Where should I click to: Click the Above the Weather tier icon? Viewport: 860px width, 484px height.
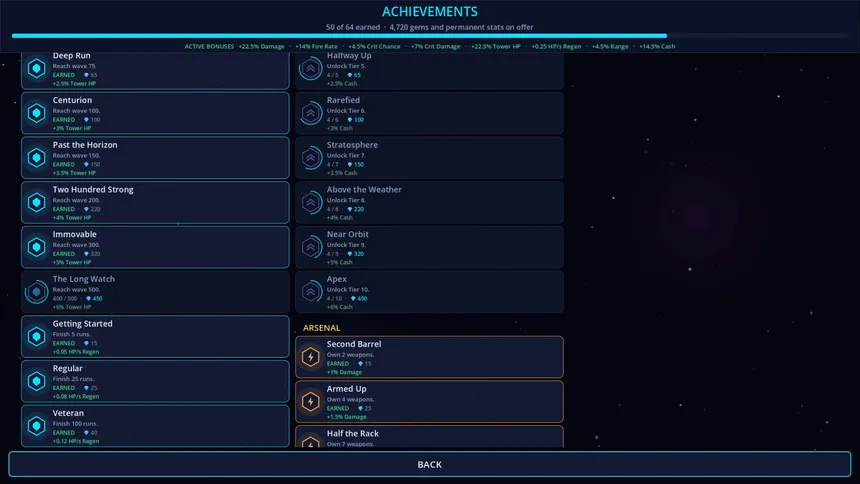click(x=310, y=202)
